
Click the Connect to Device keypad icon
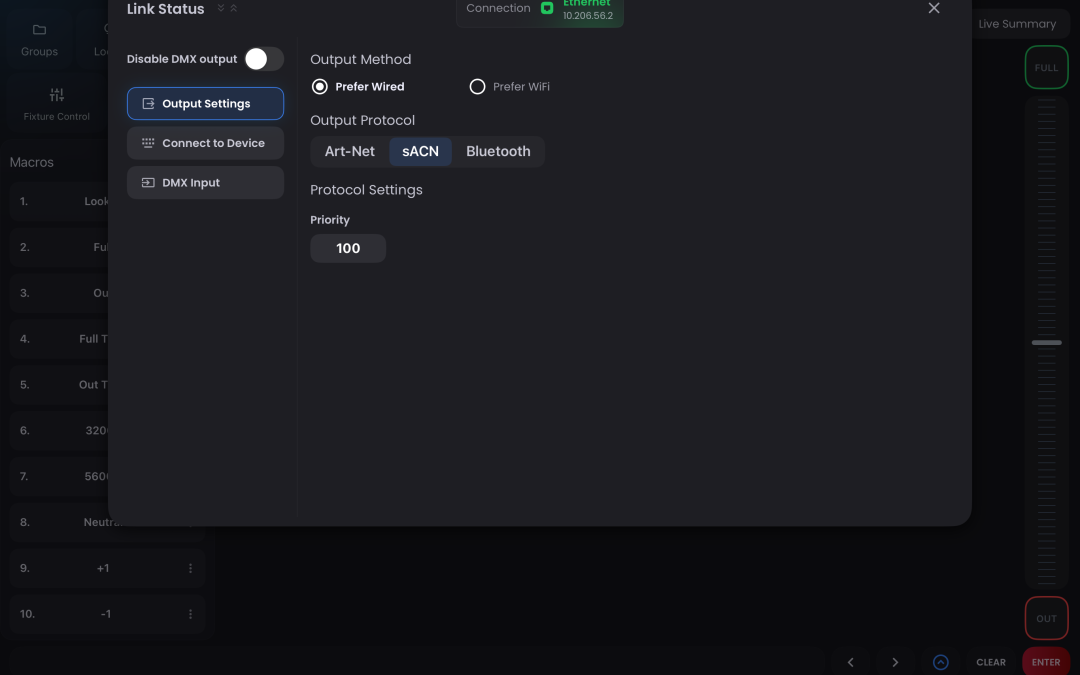[x=148, y=143]
